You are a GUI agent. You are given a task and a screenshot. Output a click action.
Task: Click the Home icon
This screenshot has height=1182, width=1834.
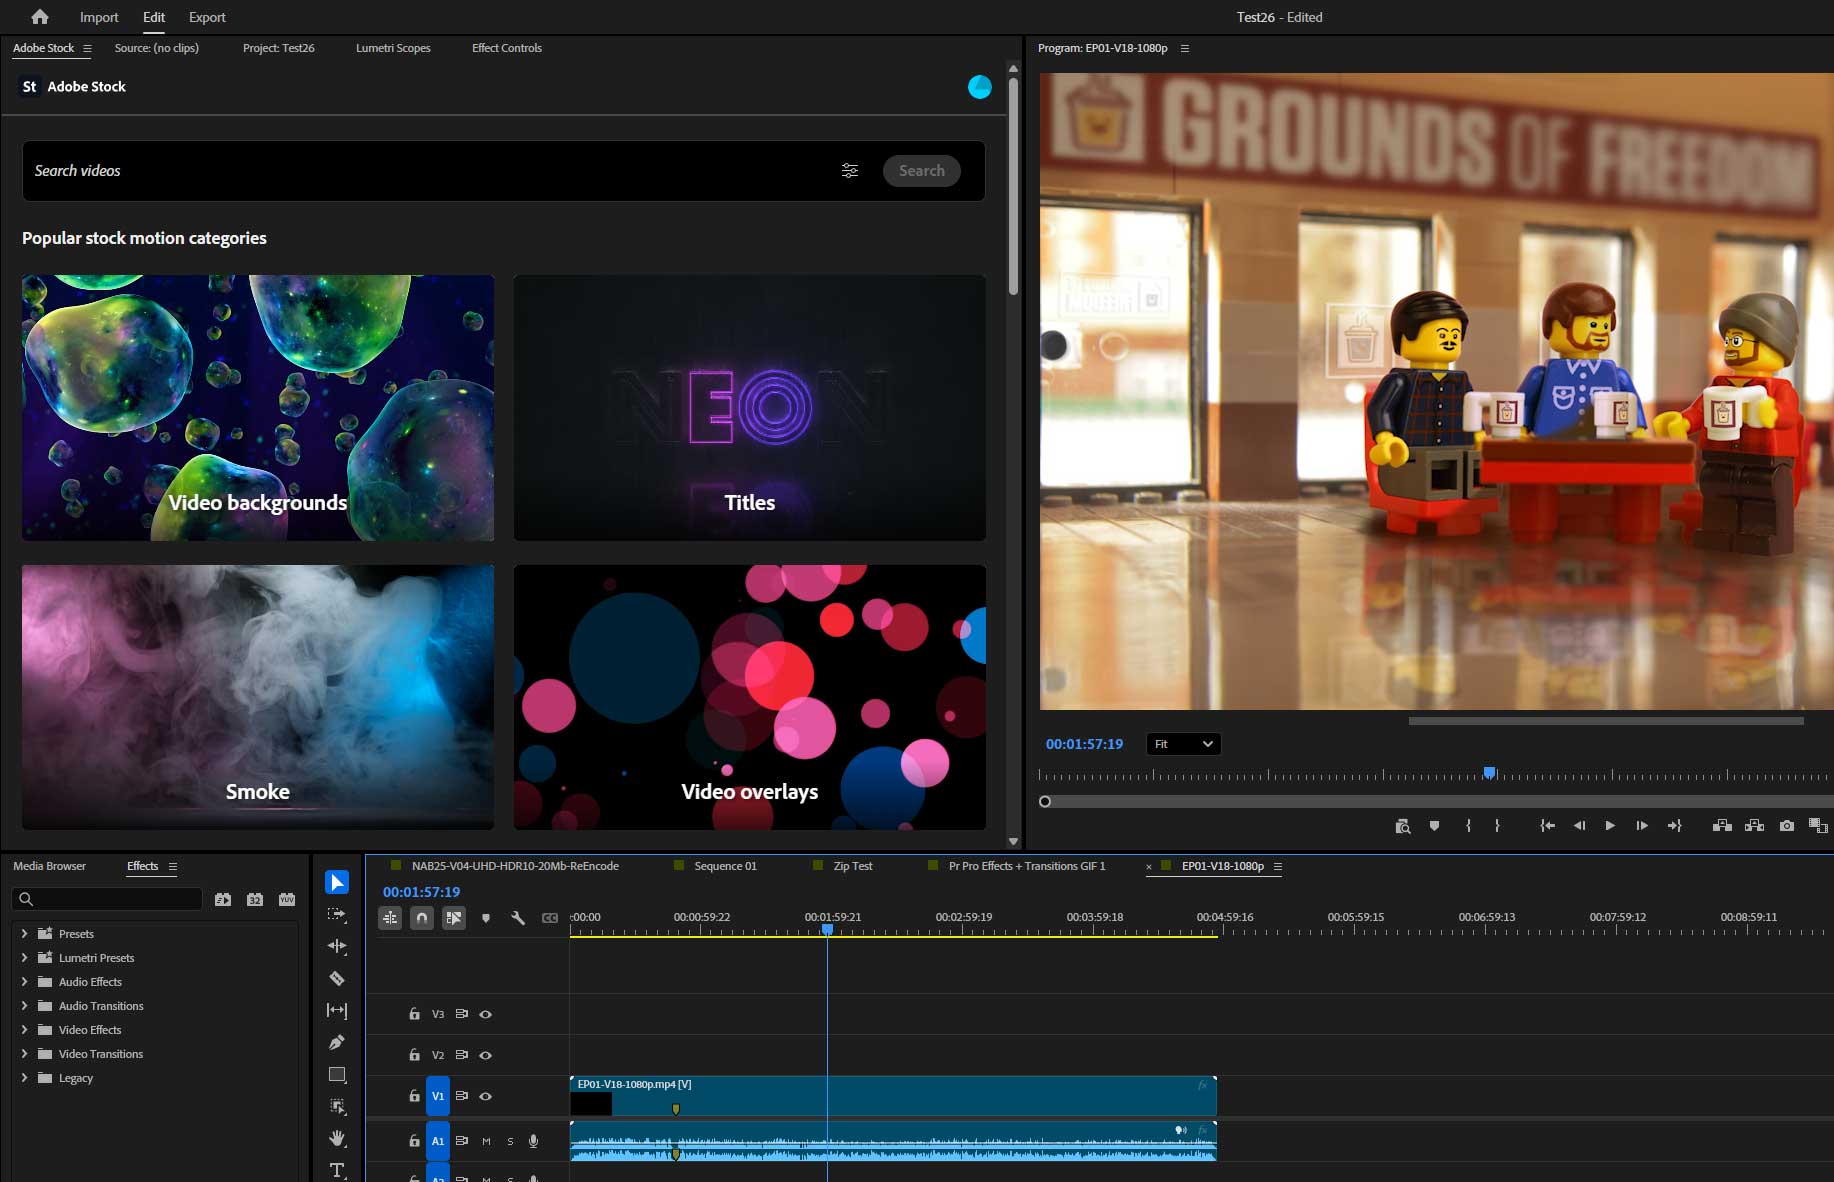(x=40, y=17)
